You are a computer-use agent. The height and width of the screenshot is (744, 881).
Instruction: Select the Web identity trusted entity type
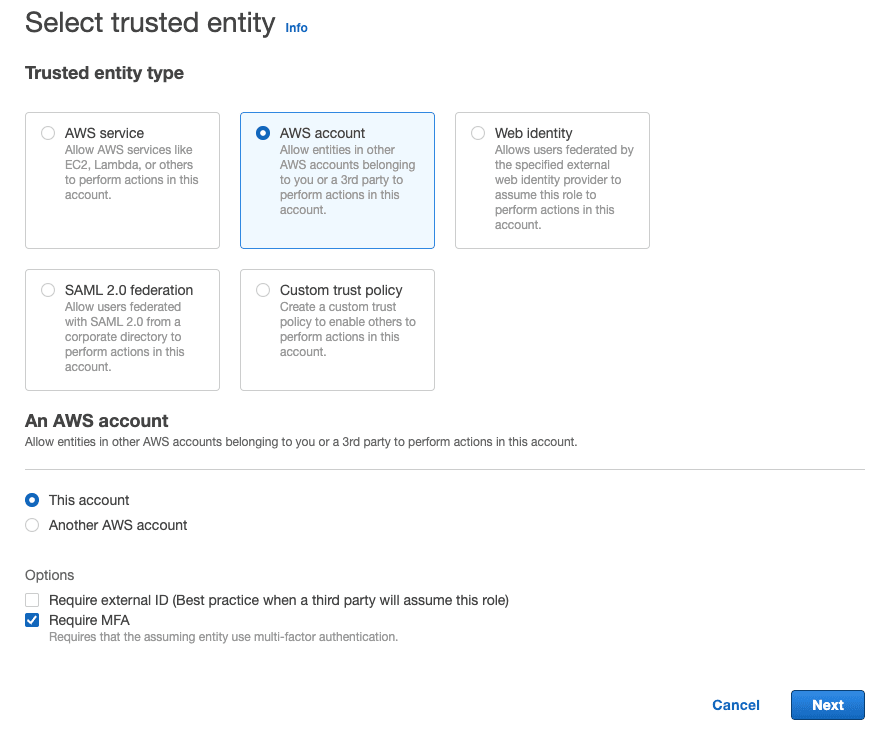477,132
